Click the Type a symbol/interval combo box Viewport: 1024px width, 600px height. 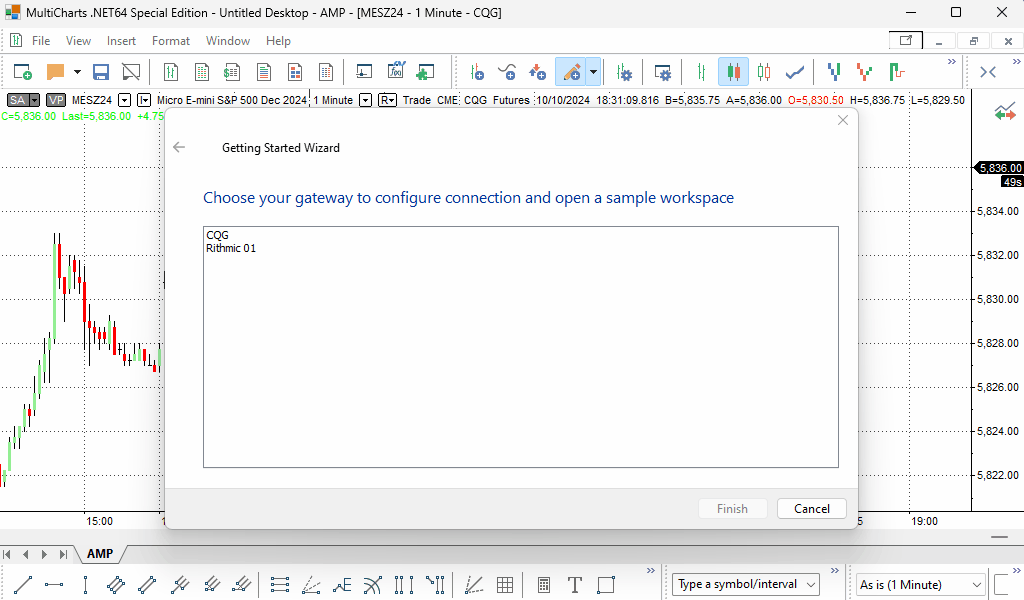[x=745, y=584]
